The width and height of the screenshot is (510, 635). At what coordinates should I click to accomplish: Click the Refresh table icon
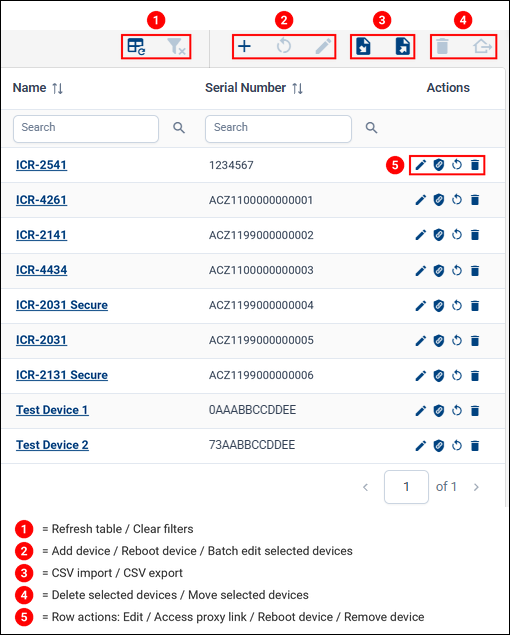pyautogui.click(x=136, y=46)
